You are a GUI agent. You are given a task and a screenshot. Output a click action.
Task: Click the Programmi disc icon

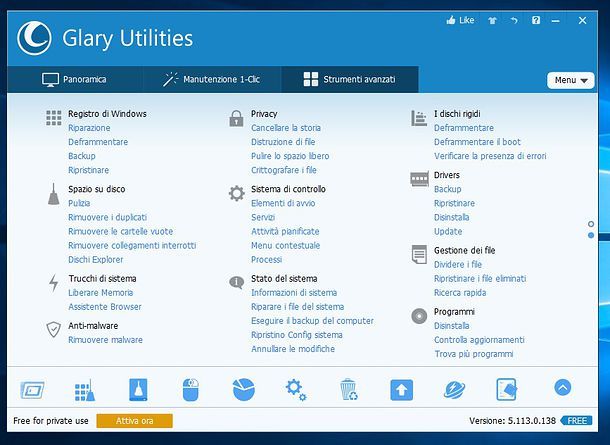tap(419, 316)
